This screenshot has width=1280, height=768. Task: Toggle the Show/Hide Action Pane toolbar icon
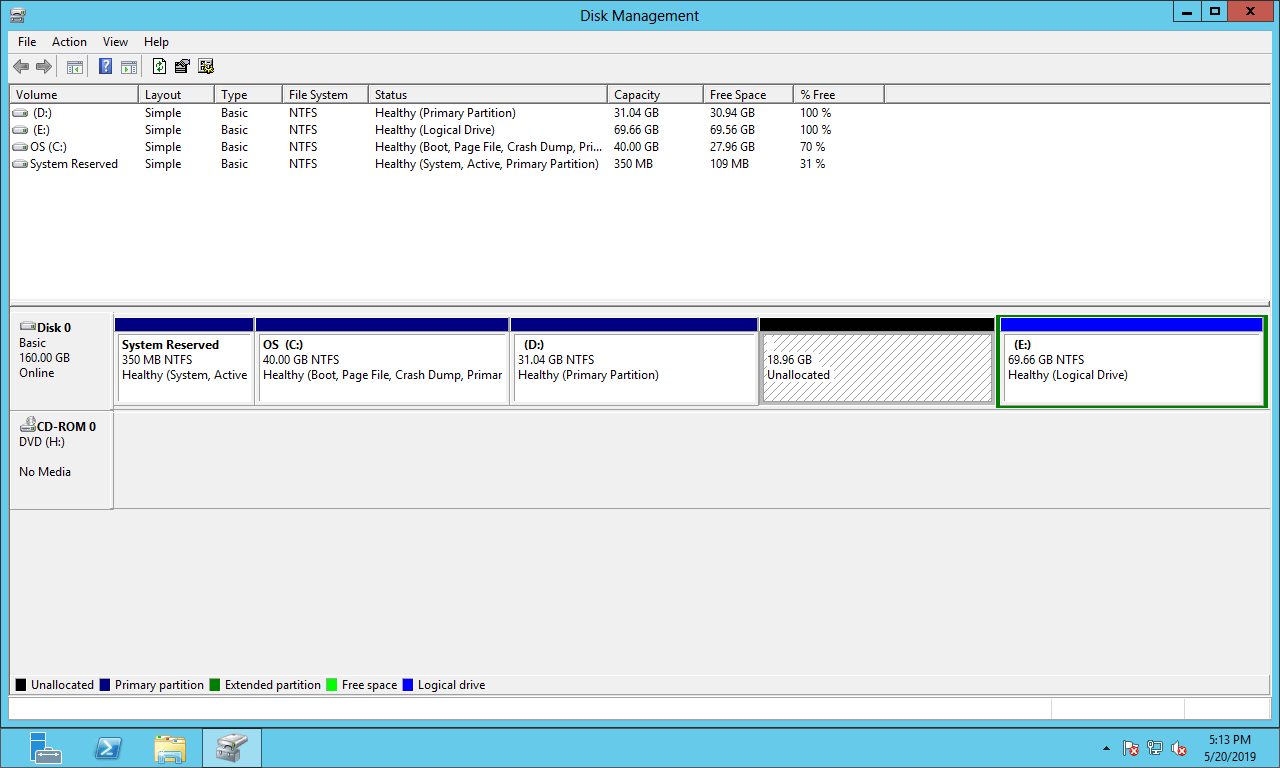[x=128, y=67]
